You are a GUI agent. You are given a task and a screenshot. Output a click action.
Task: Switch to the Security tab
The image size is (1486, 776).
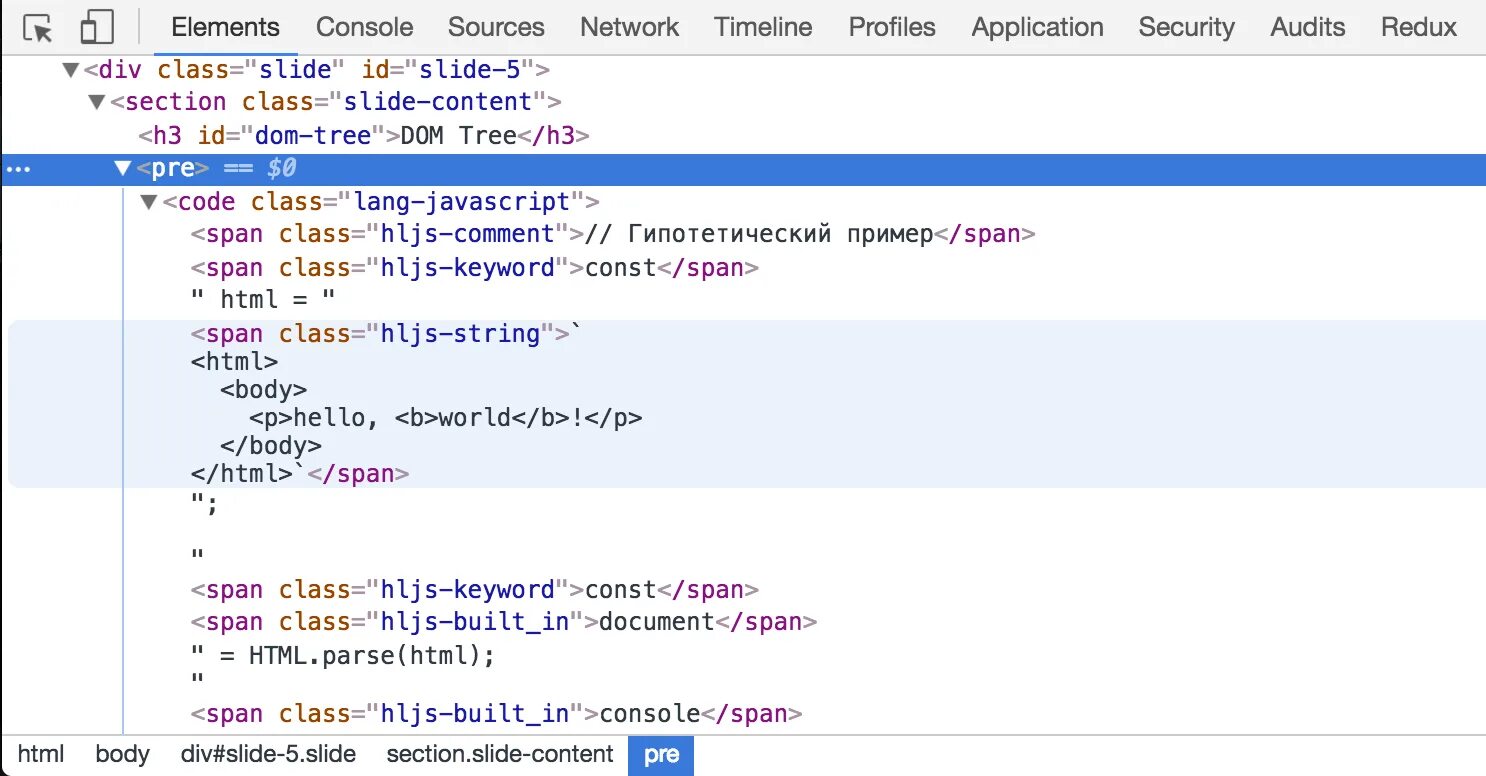(1186, 27)
